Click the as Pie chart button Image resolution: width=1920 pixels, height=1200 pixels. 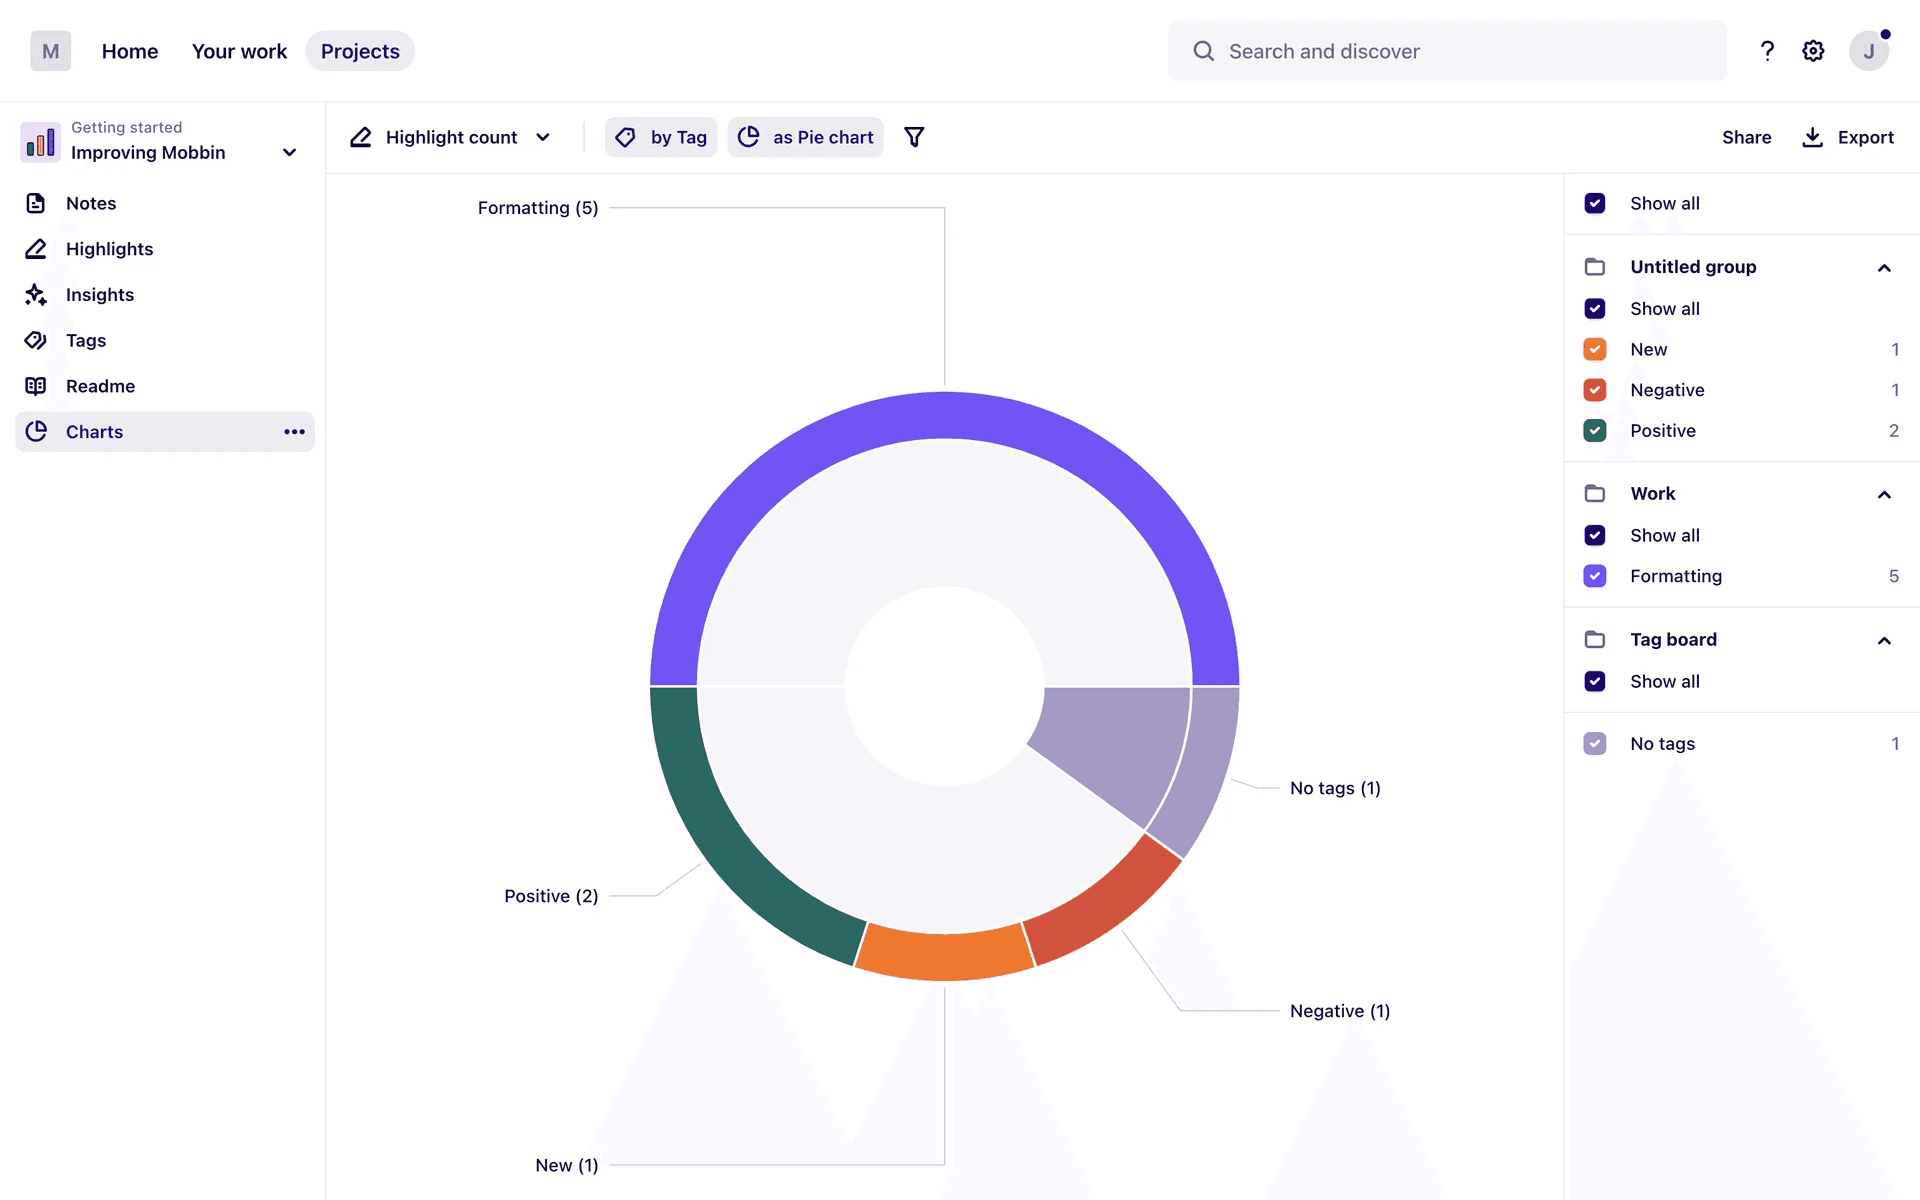[806, 137]
